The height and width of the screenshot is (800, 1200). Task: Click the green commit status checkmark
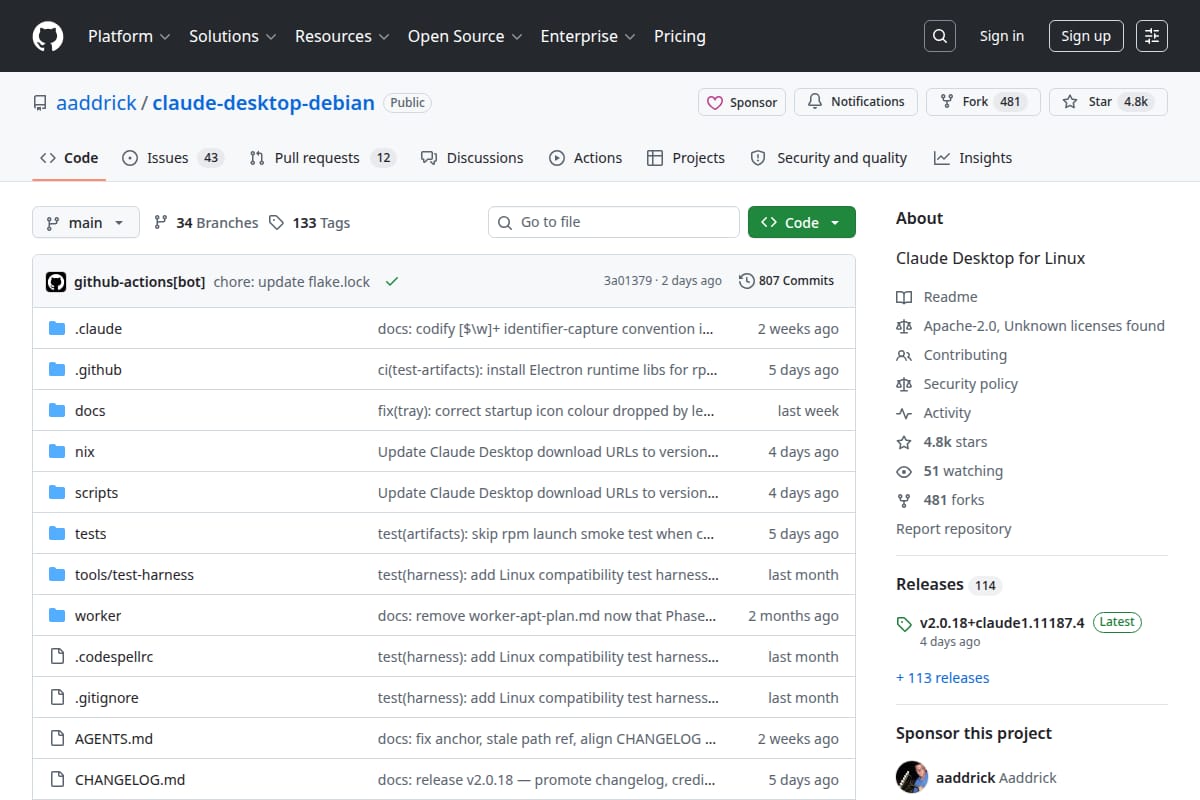click(392, 282)
